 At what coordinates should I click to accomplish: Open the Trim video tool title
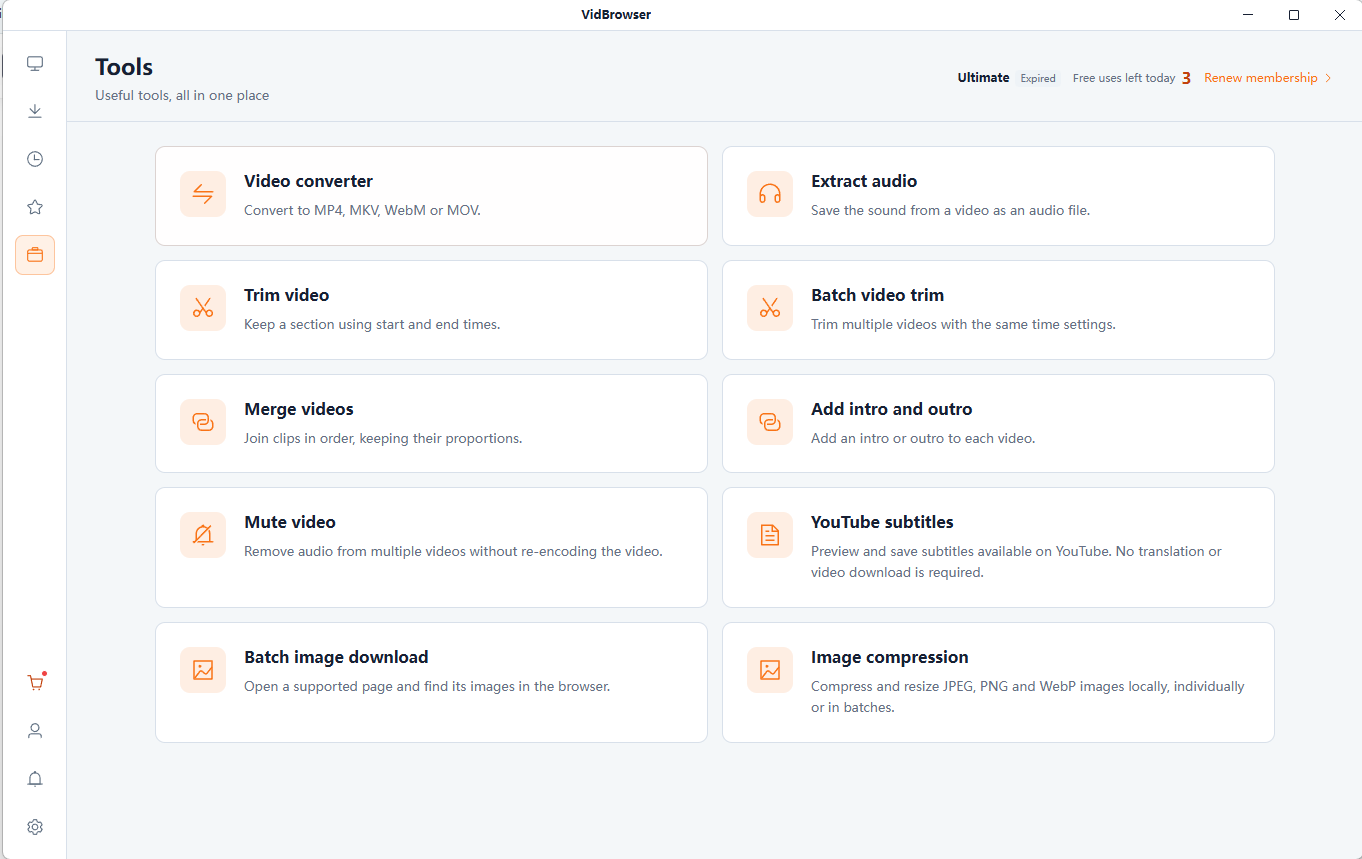(286, 295)
